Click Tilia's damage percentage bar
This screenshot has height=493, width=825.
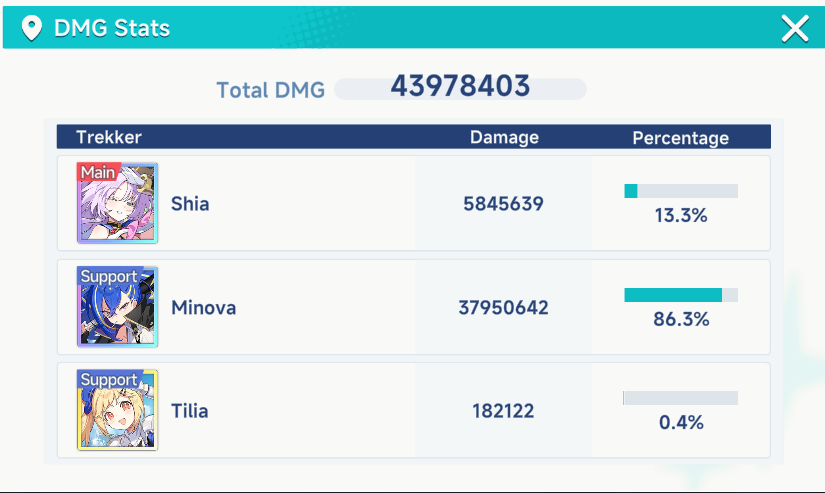(681, 398)
